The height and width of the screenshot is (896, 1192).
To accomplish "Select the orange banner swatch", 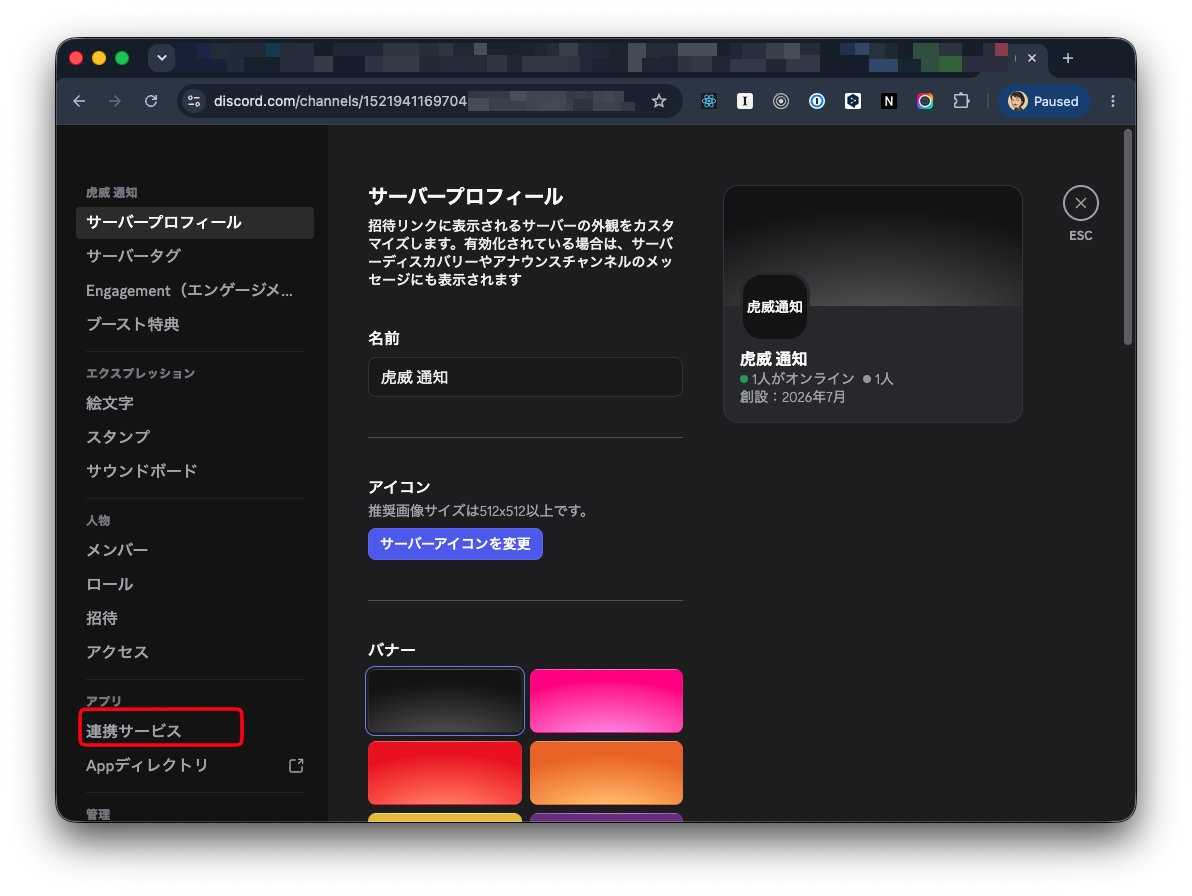I will coord(606,773).
